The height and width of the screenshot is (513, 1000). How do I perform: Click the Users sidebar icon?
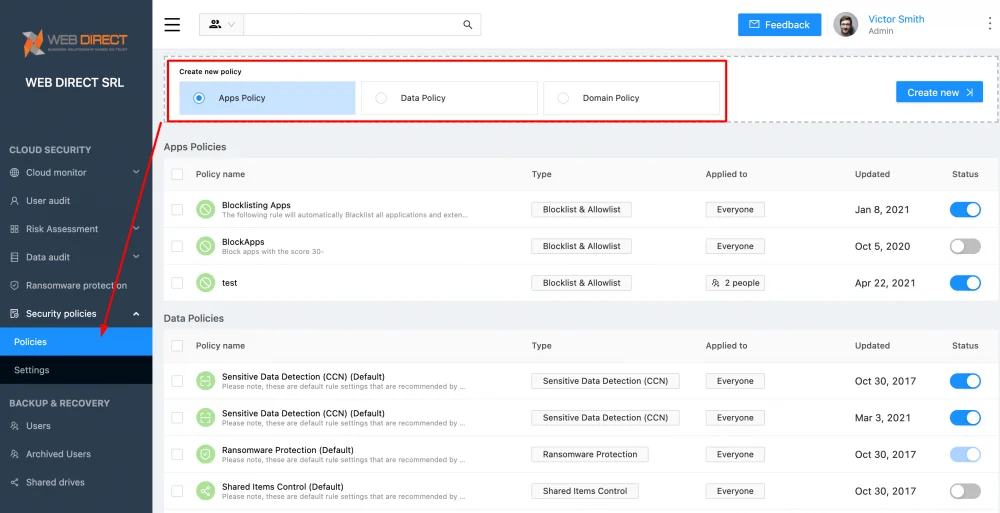click(x=15, y=426)
